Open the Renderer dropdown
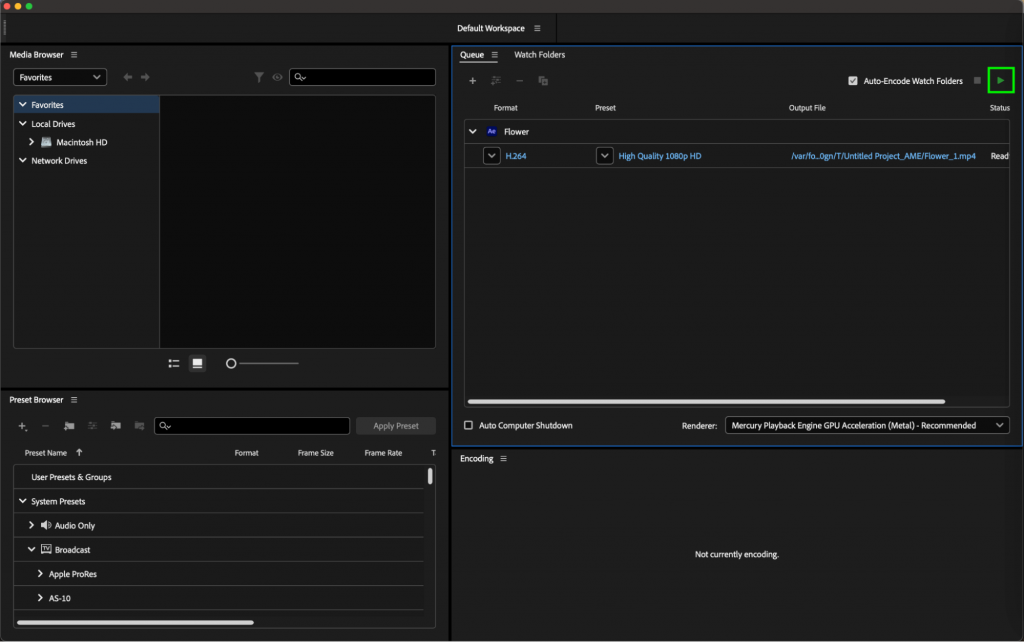 tap(866, 425)
